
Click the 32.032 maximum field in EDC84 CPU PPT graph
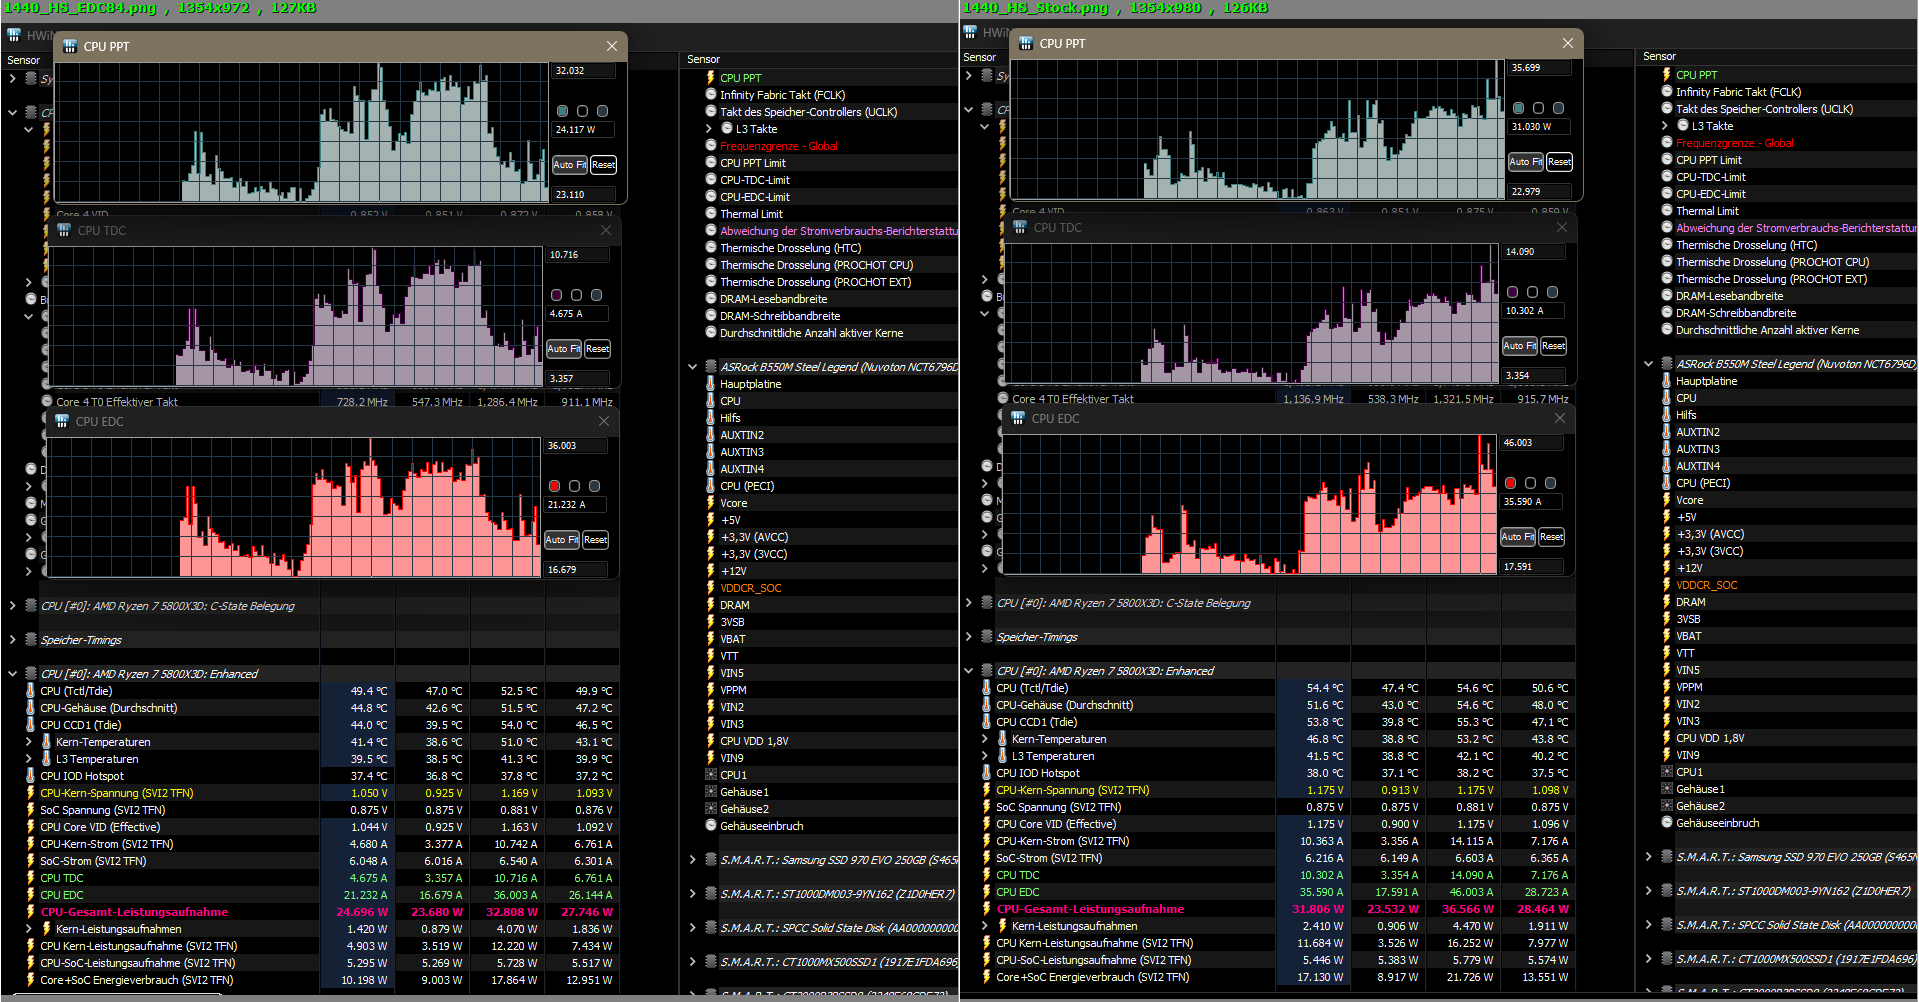click(584, 71)
